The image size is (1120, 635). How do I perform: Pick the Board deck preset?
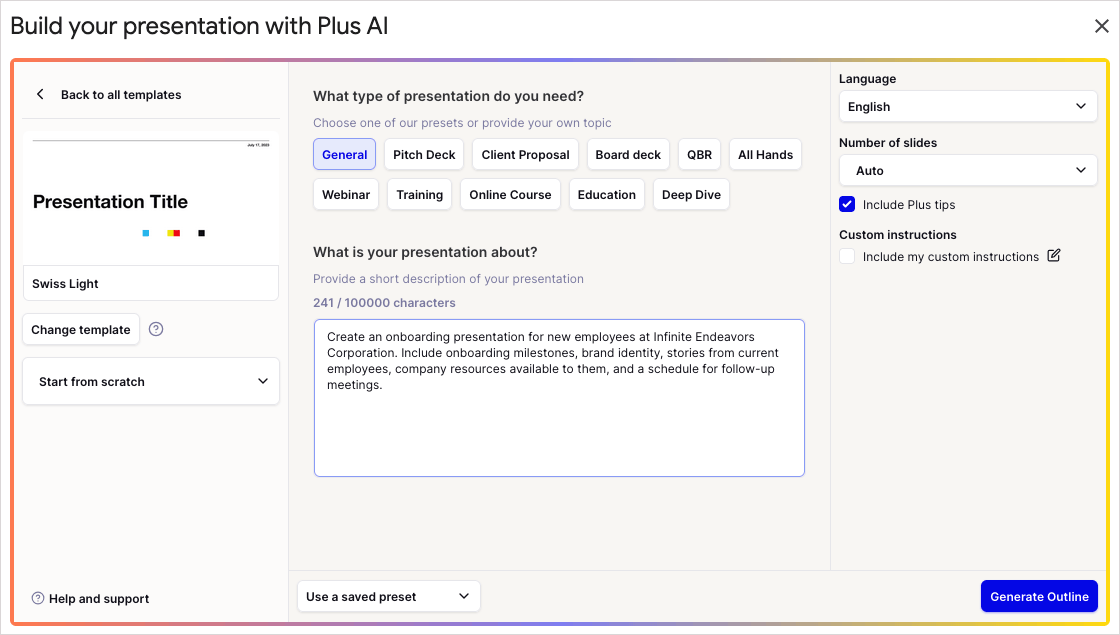pos(628,154)
